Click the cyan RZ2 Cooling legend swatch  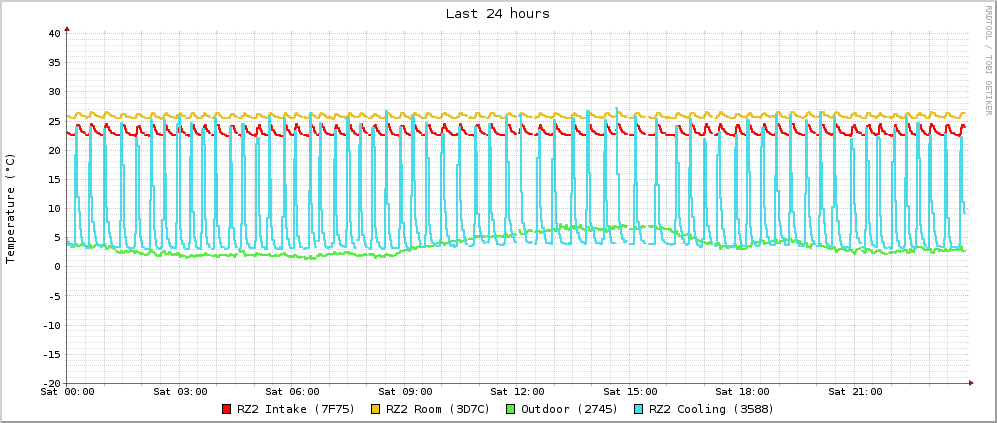638,409
